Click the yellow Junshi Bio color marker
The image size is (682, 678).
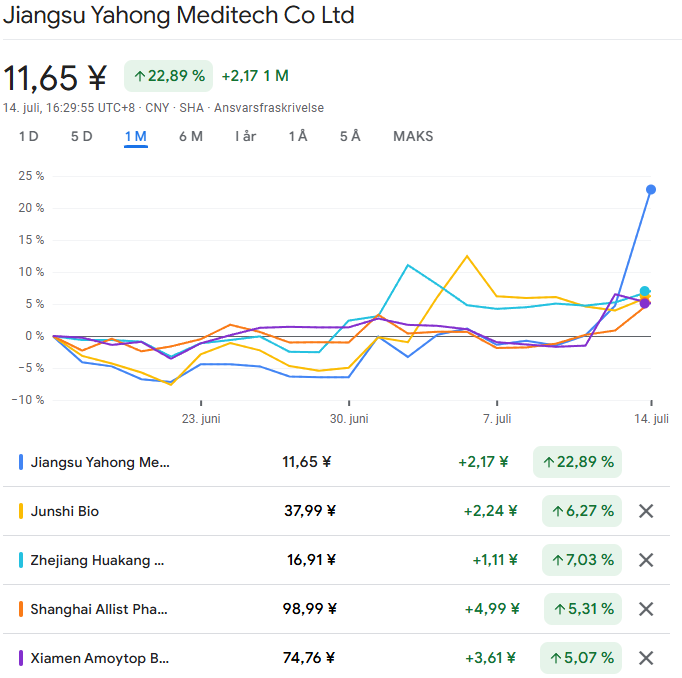click(21, 511)
